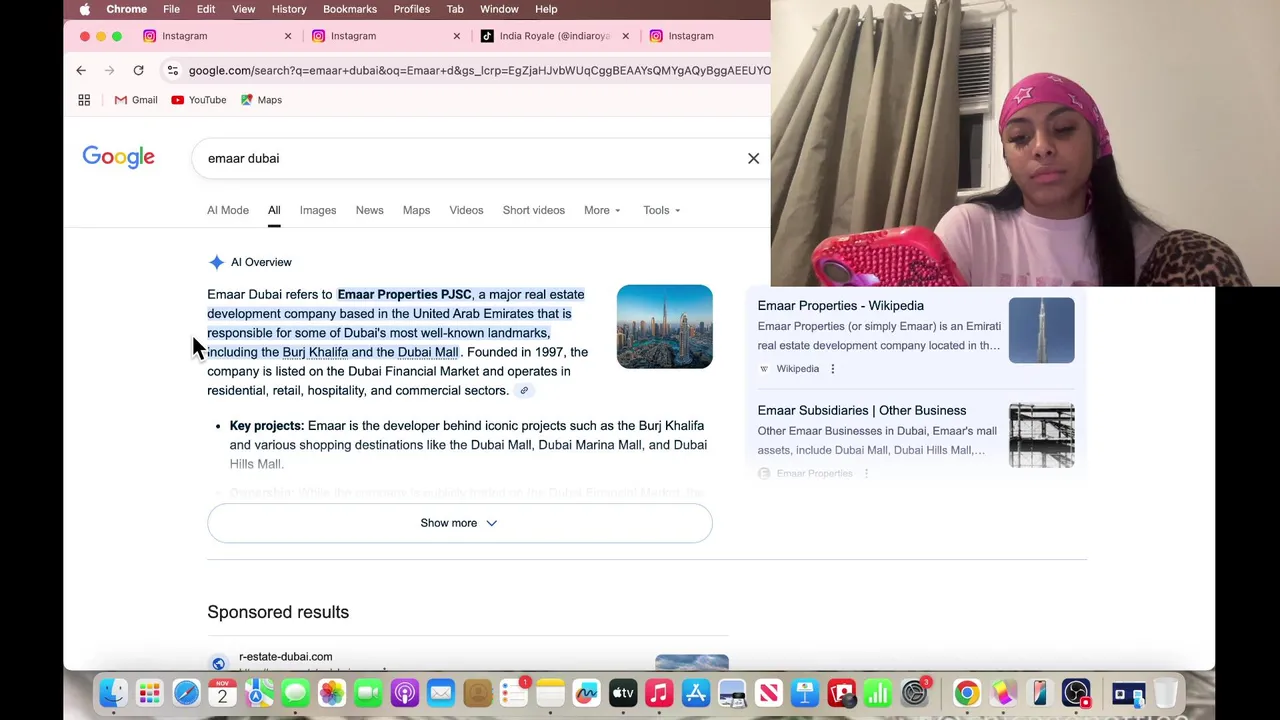
Task: Open Emaar Properties - Wikipedia link
Action: 841,306
